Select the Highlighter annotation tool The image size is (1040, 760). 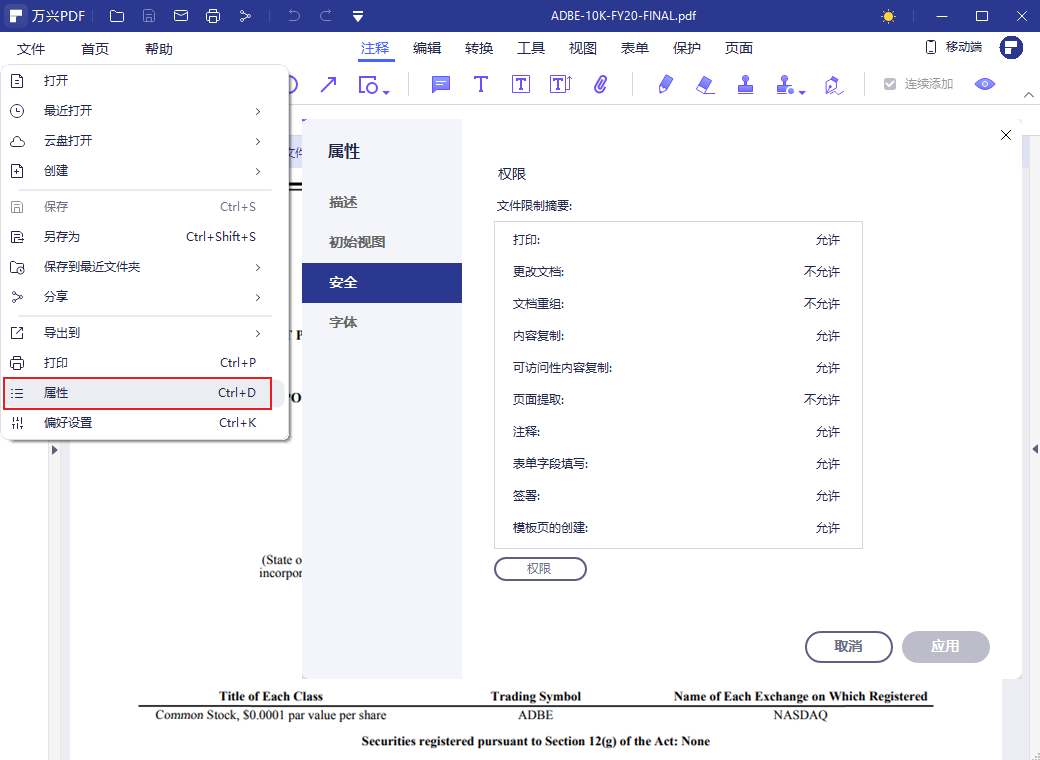pos(665,85)
